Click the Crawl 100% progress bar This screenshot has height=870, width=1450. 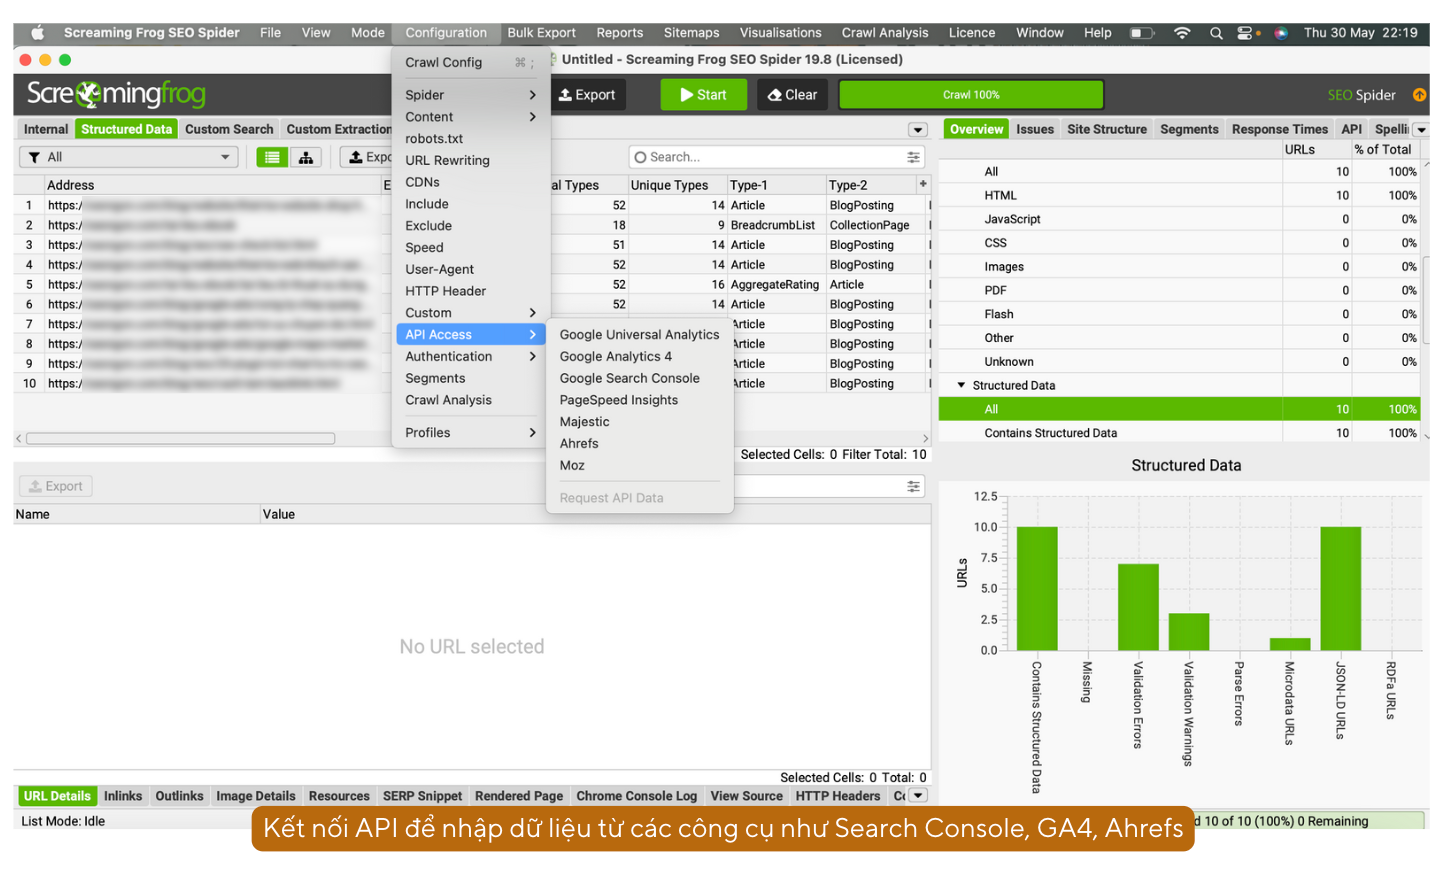(971, 95)
